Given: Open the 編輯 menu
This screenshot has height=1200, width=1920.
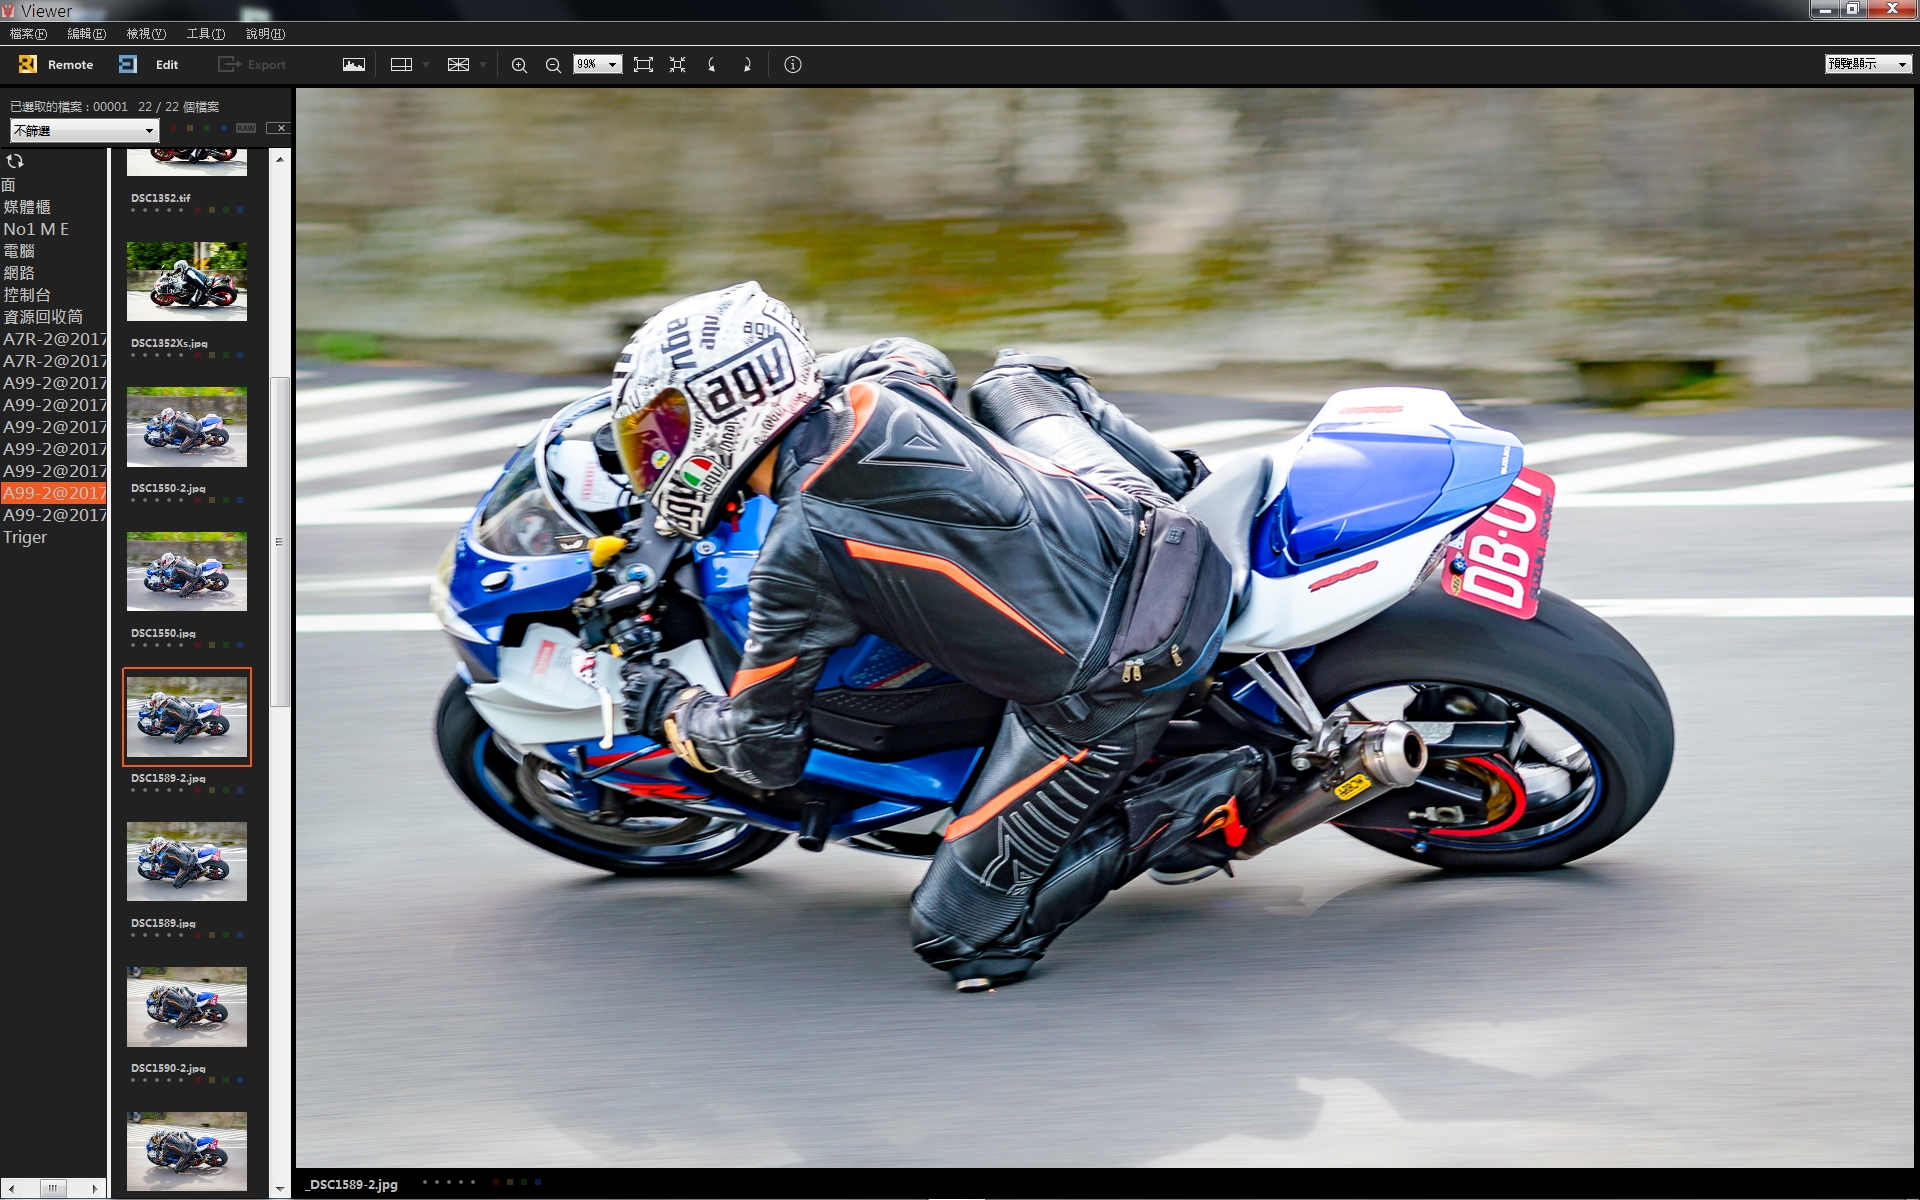Looking at the screenshot, I should pyautogui.click(x=86, y=34).
